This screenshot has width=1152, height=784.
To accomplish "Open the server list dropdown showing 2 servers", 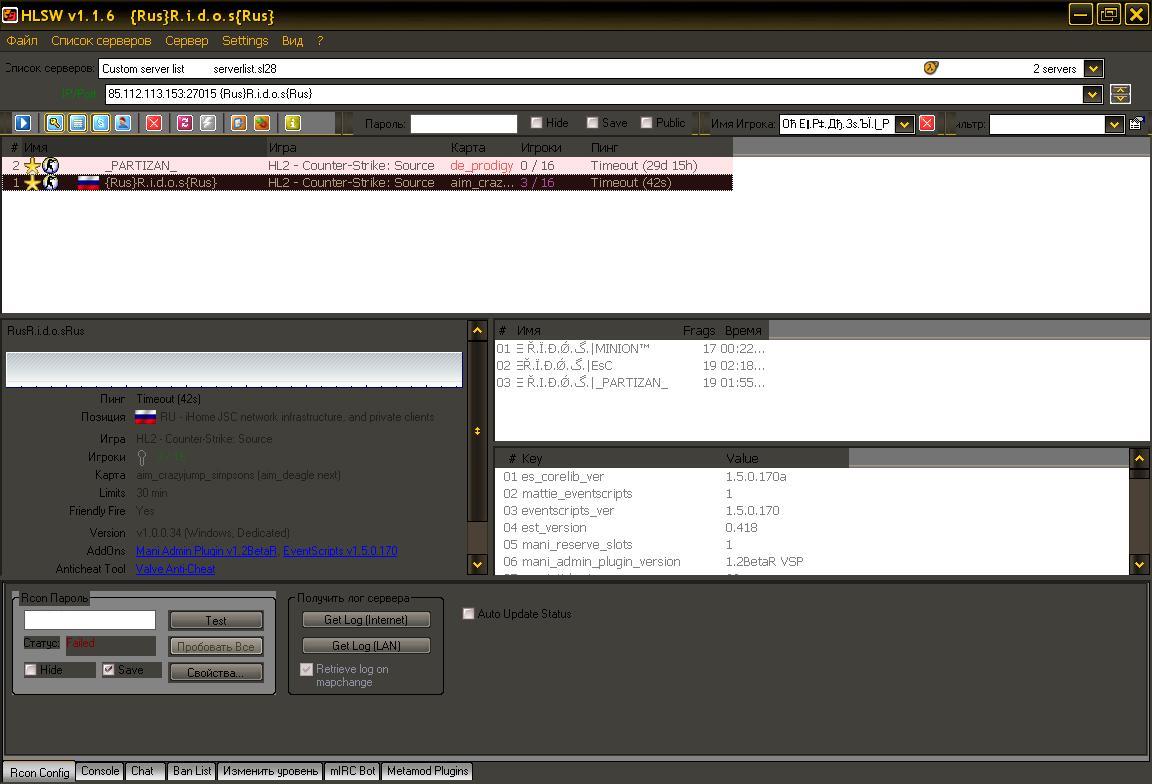I will click(1093, 69).
